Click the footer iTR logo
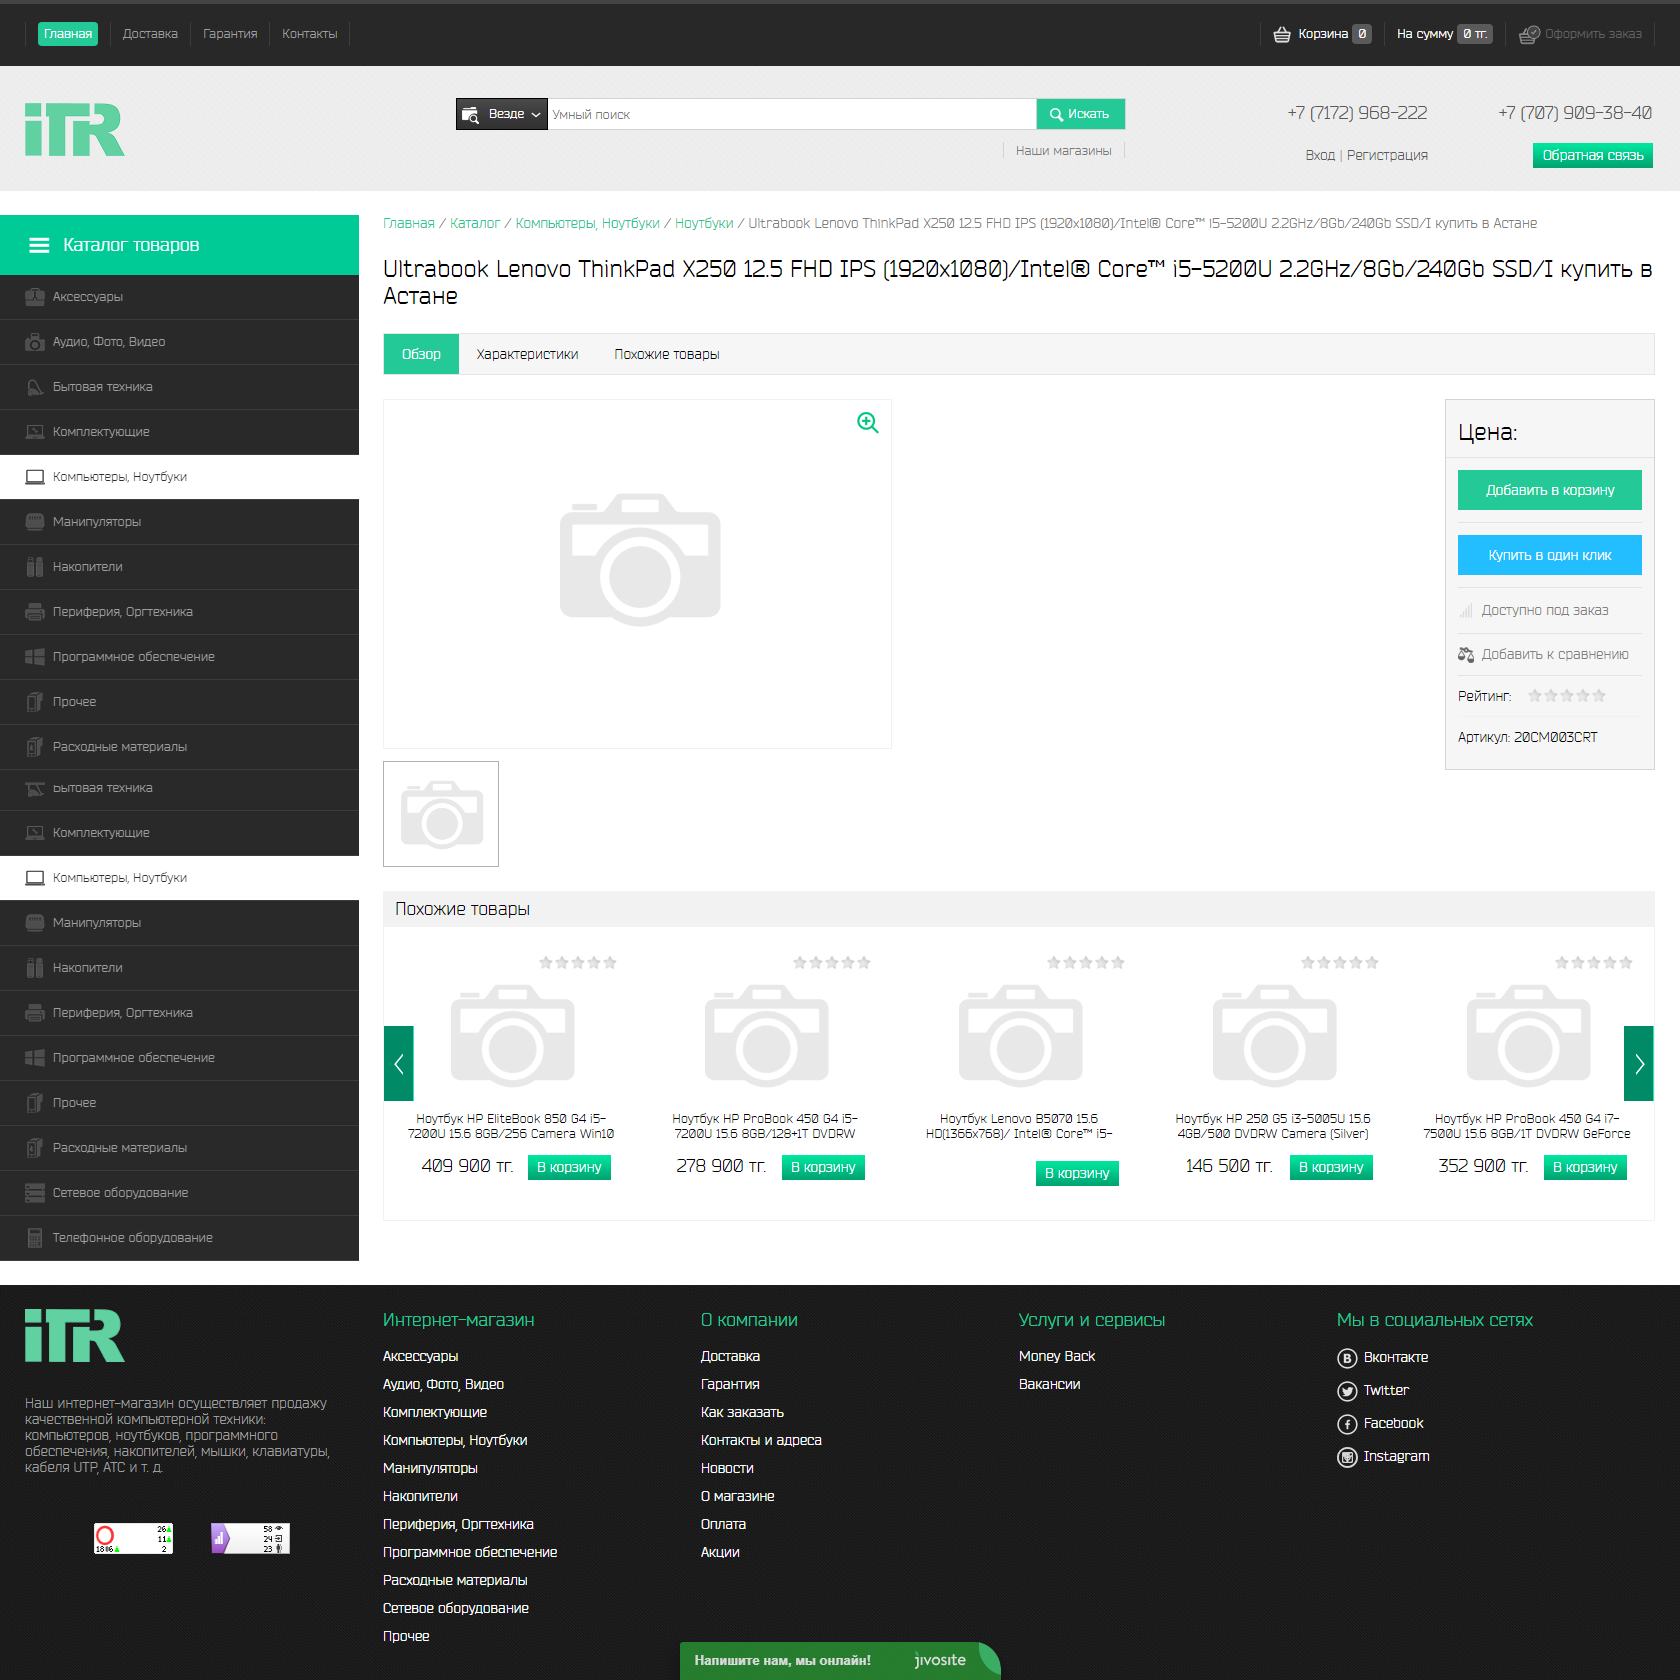 (x=75, y=1336)
